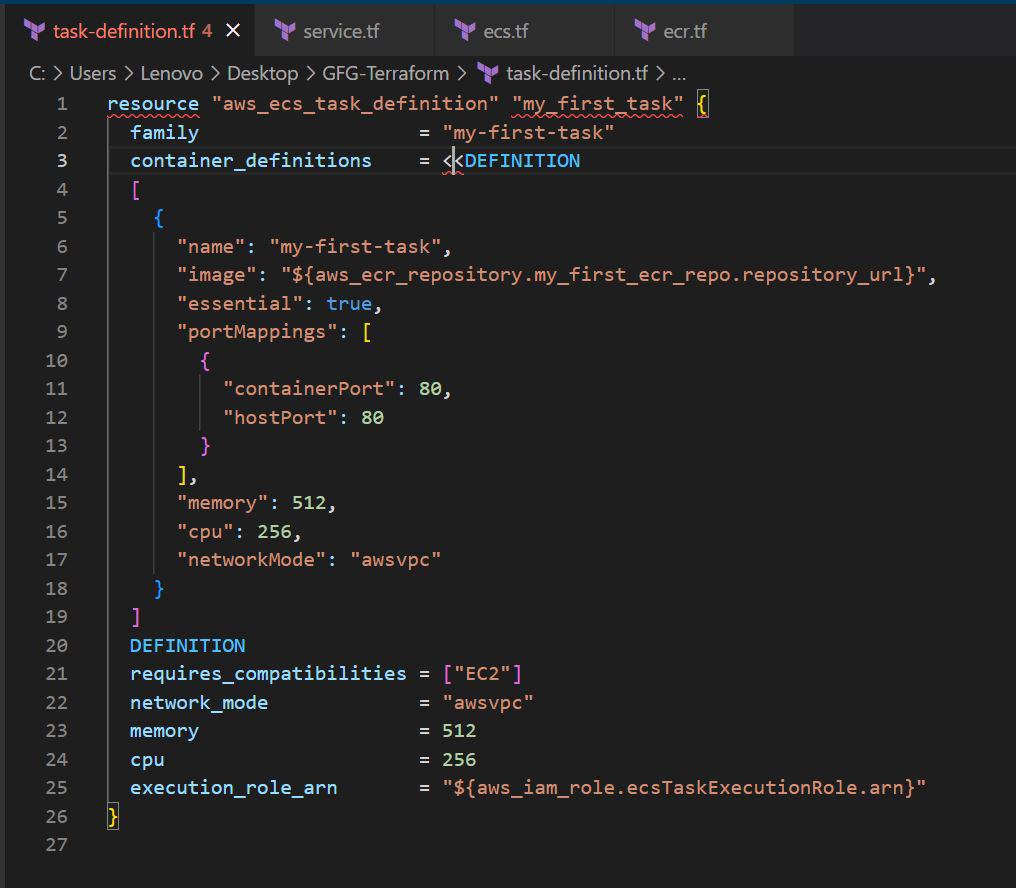The height and width of the screenshot is (888, 1016).
Task: Expand the GFG-Terraform breadcrumb folder
Action: (385, 73)
